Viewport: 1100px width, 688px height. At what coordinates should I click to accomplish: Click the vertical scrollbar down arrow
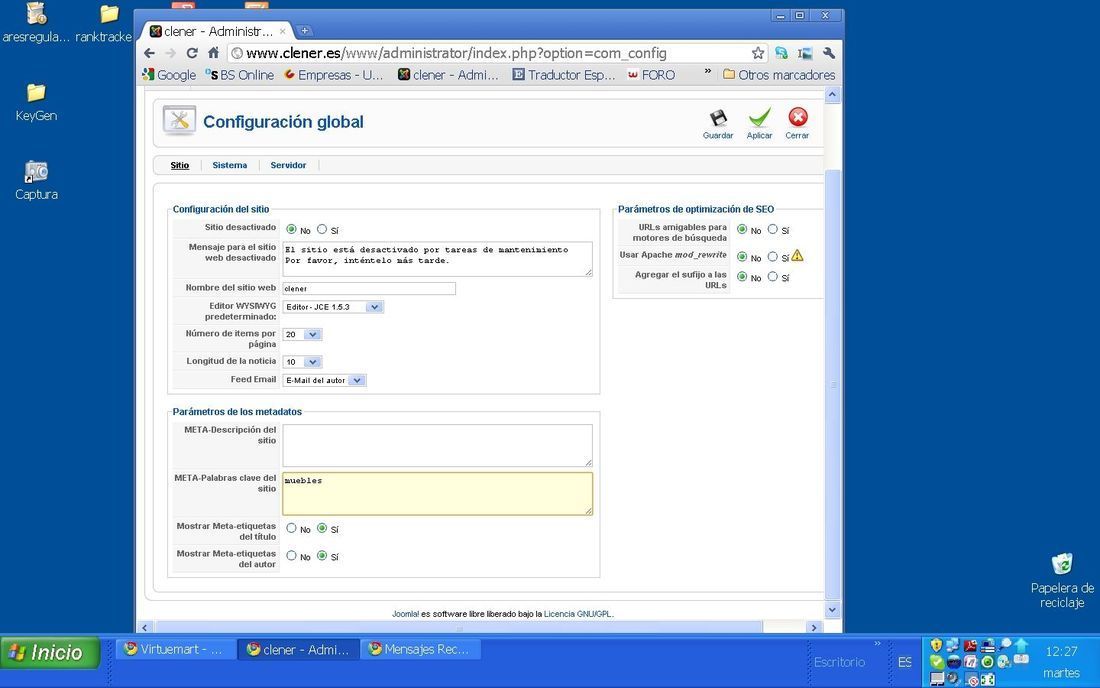pyautogui.click(x=832, y=609)
